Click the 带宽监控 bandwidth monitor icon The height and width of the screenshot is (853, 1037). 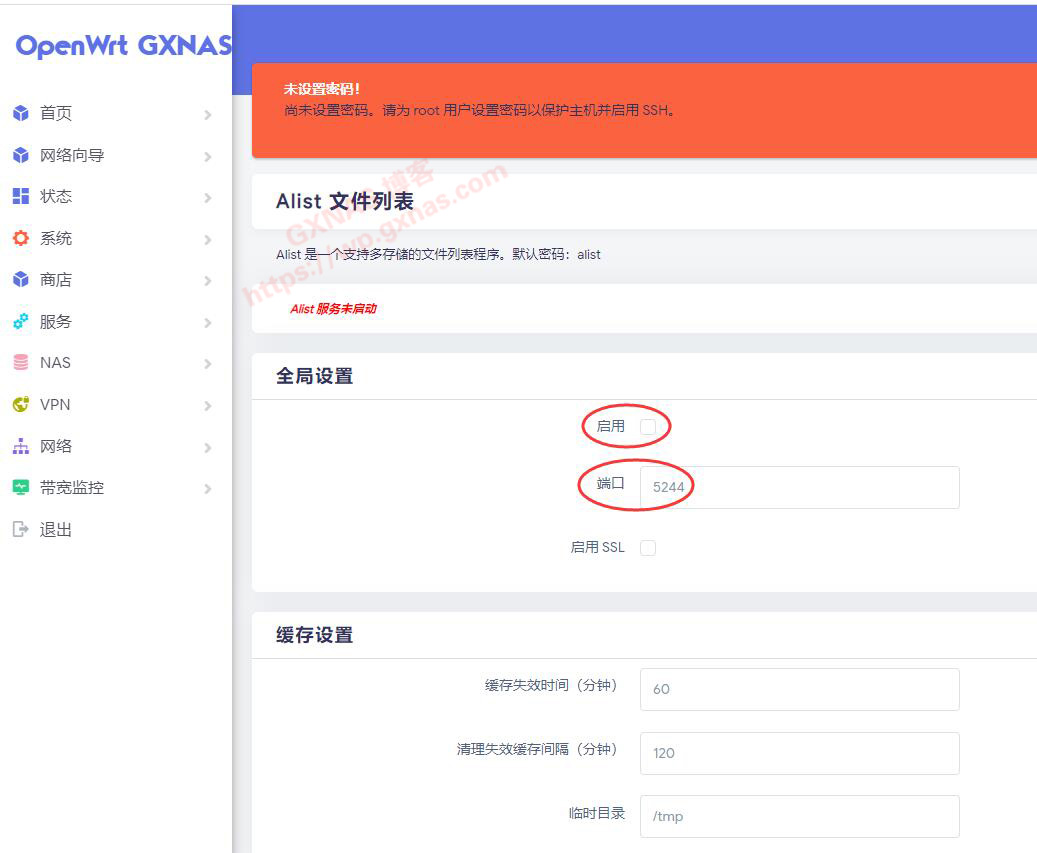(22, 487)
